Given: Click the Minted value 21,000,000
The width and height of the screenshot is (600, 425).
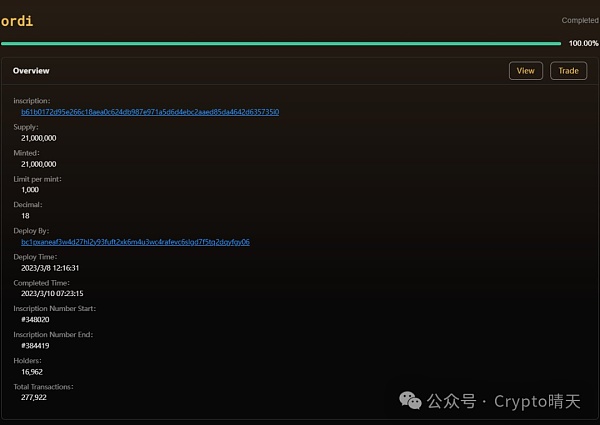Looking at the screenshot, I should (39, 164).
